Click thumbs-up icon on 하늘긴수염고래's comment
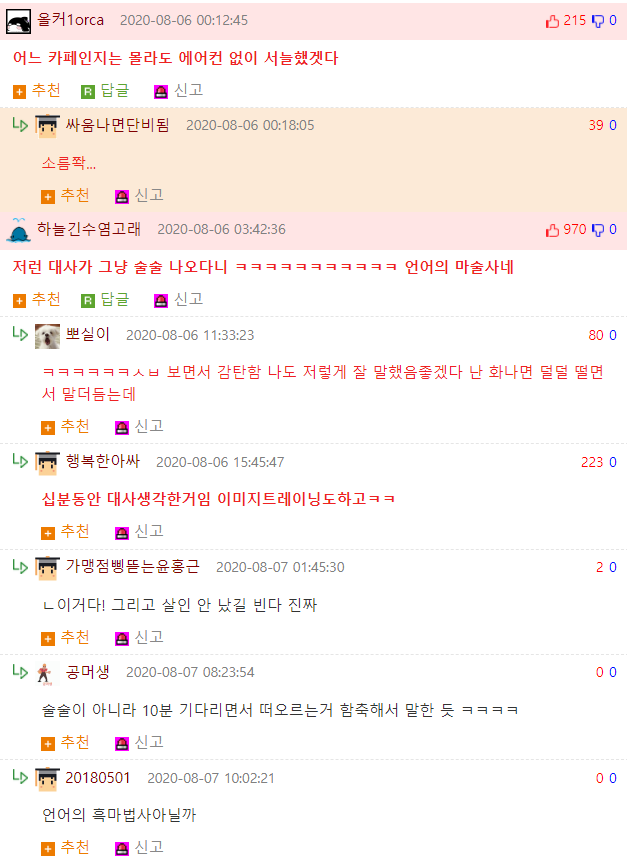 552,230
